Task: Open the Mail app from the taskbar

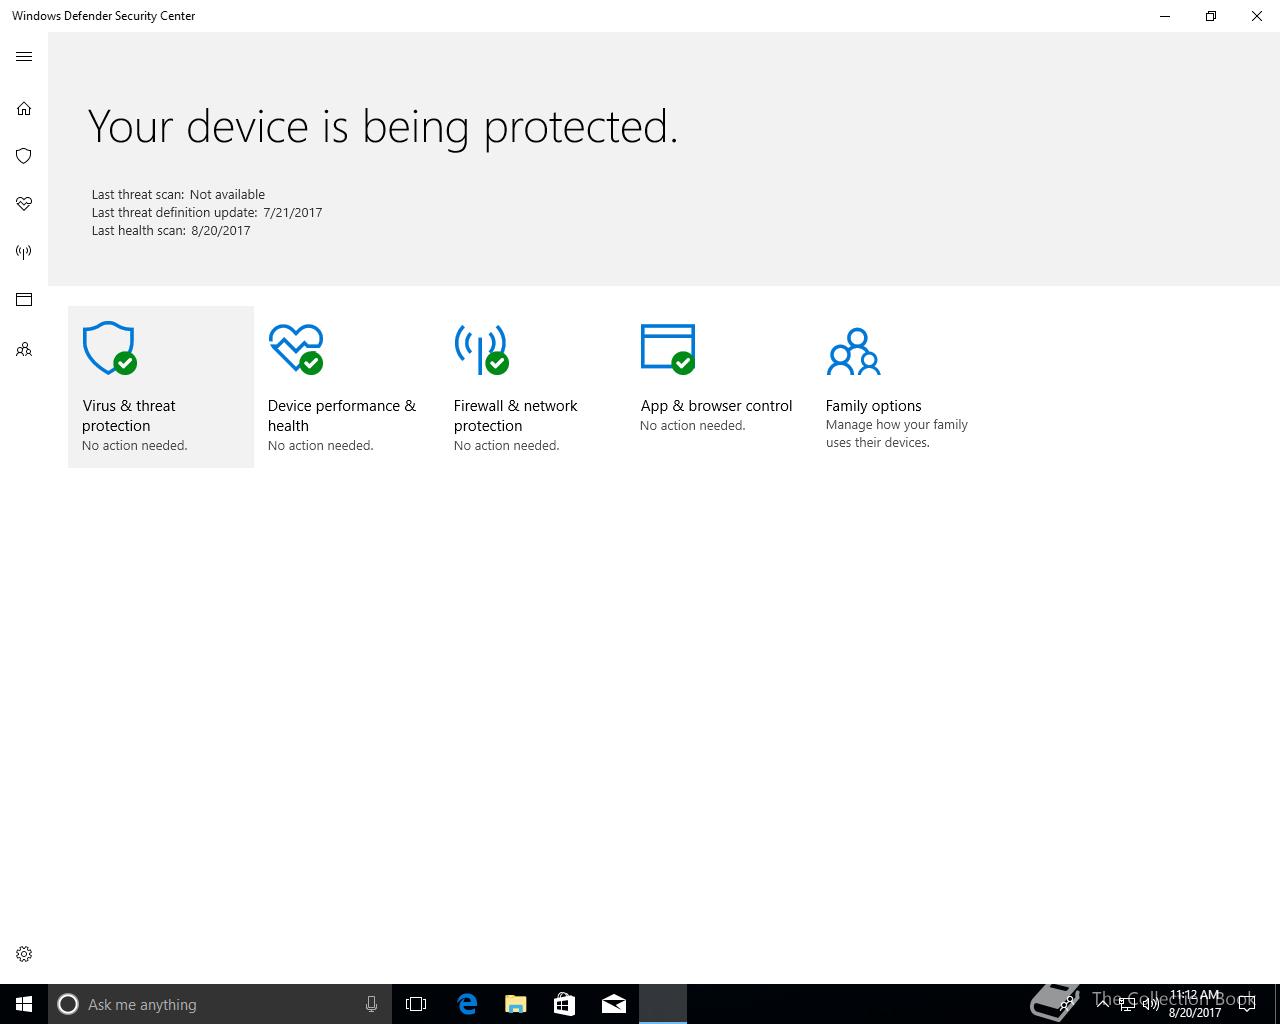Action: [613, 1004]
